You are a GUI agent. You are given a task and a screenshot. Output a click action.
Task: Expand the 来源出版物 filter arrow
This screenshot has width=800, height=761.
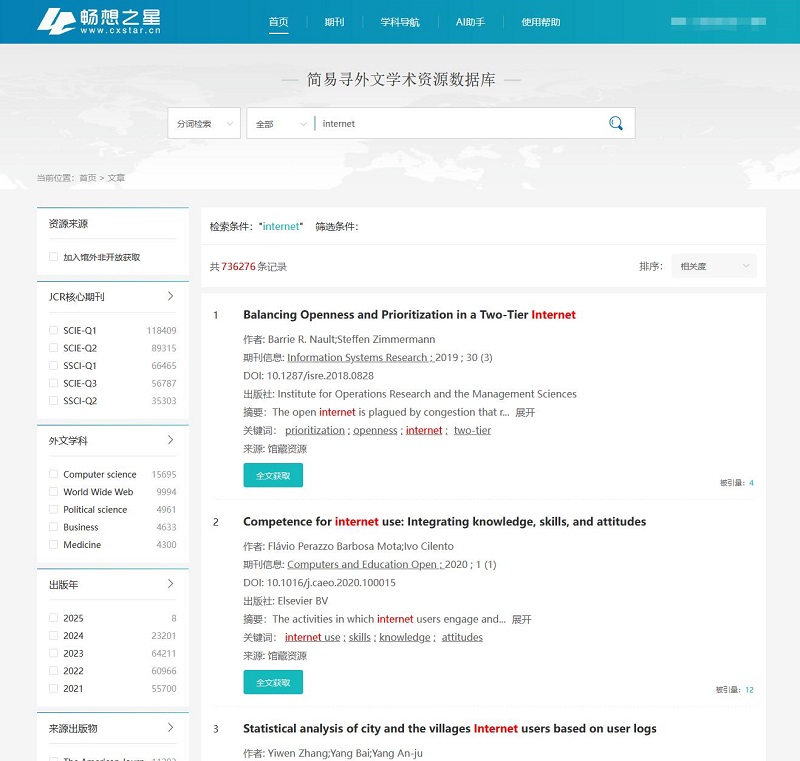[170, 727]
